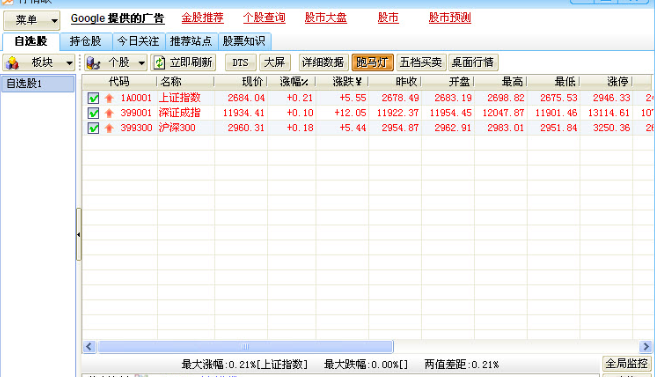
Task: Click the 板块 blocks icon
Action: [x=13, y=63]
